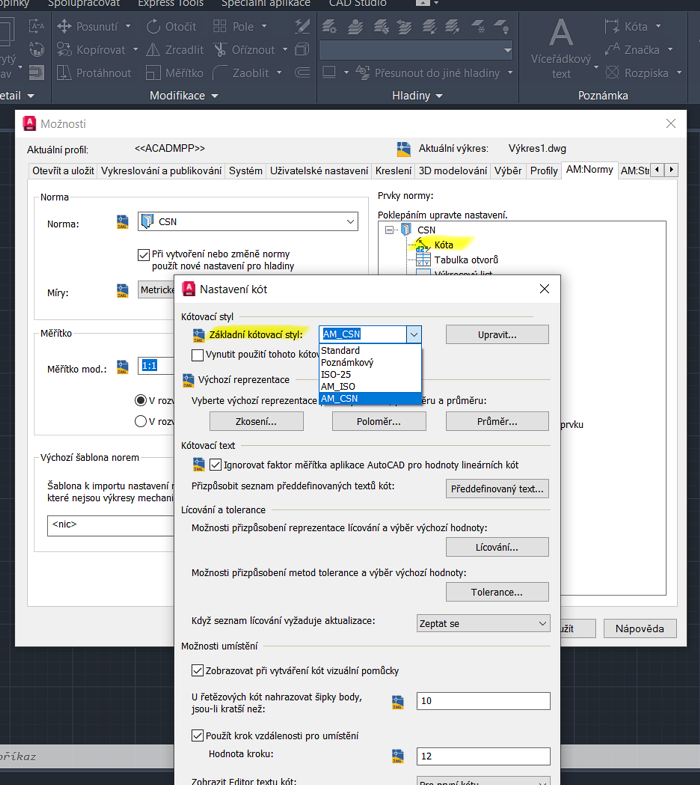Viewport: 700px width, 785px height.
Task: Toggle the Základní kótovací styl dropdown arrow
Action: click(x=414, y=334)
